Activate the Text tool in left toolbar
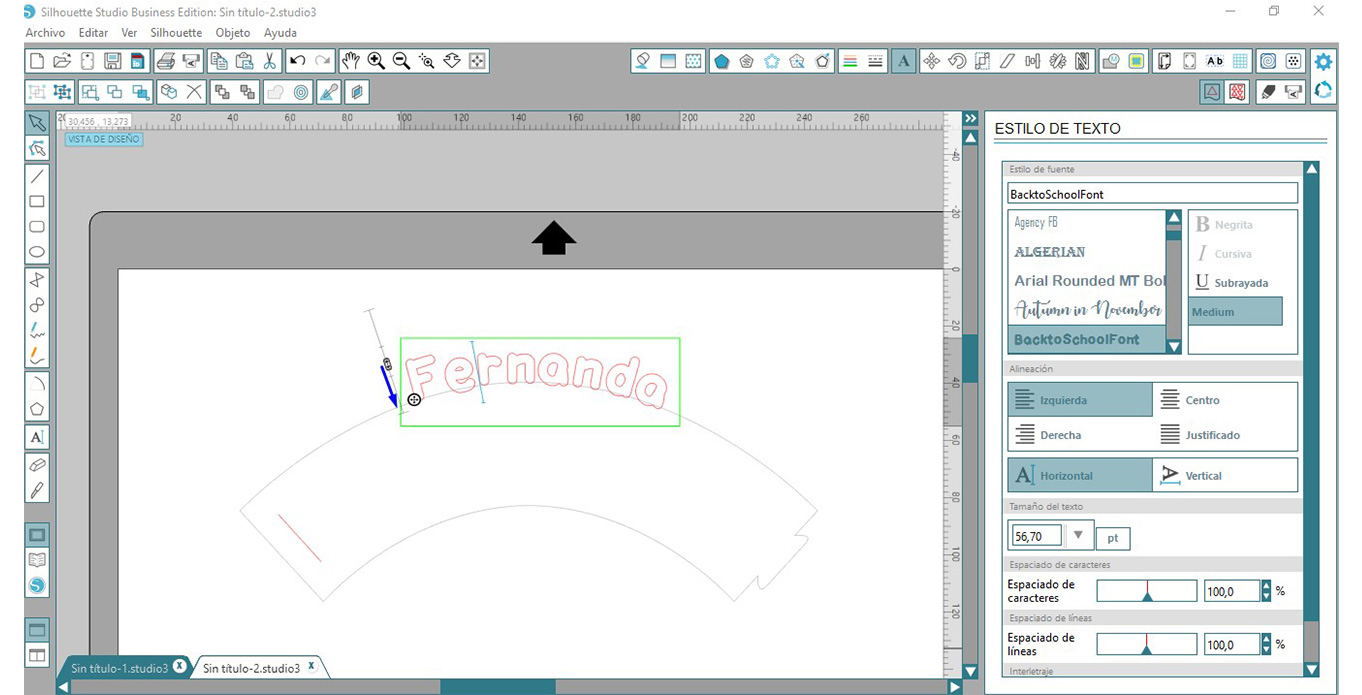This screenshot has width=1362, height=695. point(37,437)
